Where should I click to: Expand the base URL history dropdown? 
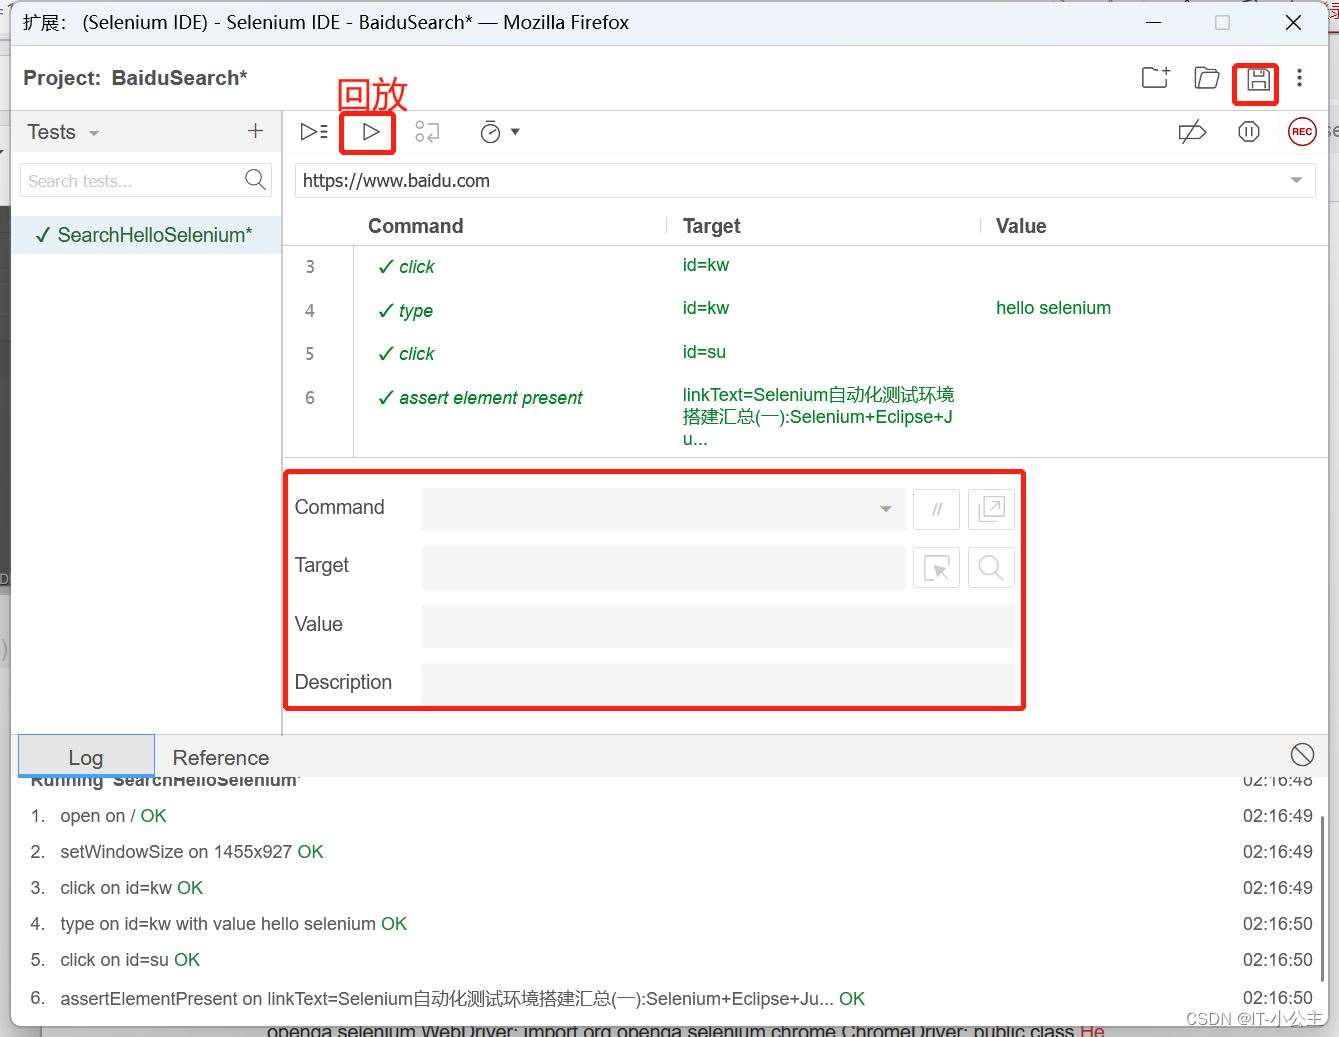point(1296,181)
